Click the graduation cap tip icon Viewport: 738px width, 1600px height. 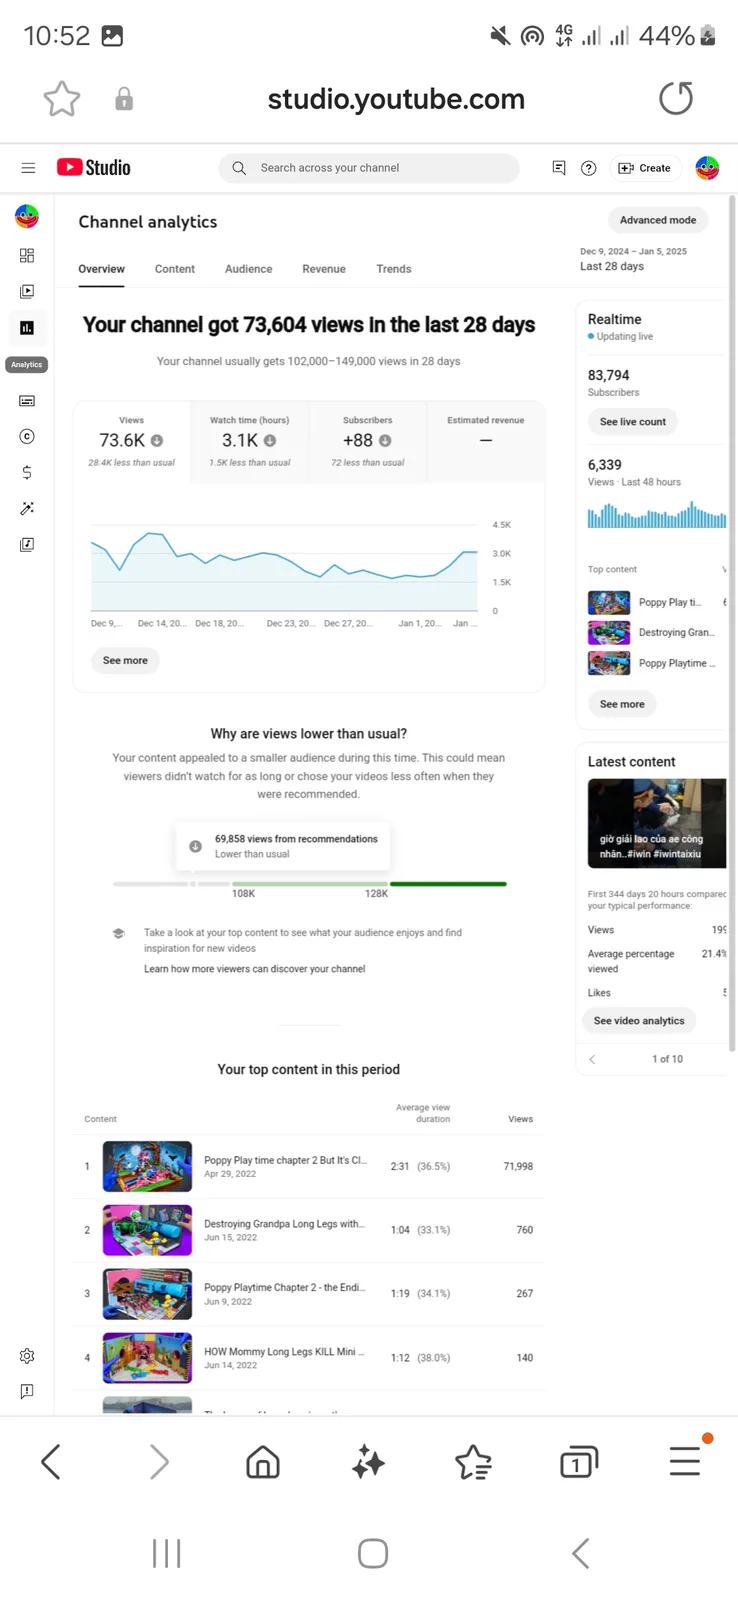(118, 933)
